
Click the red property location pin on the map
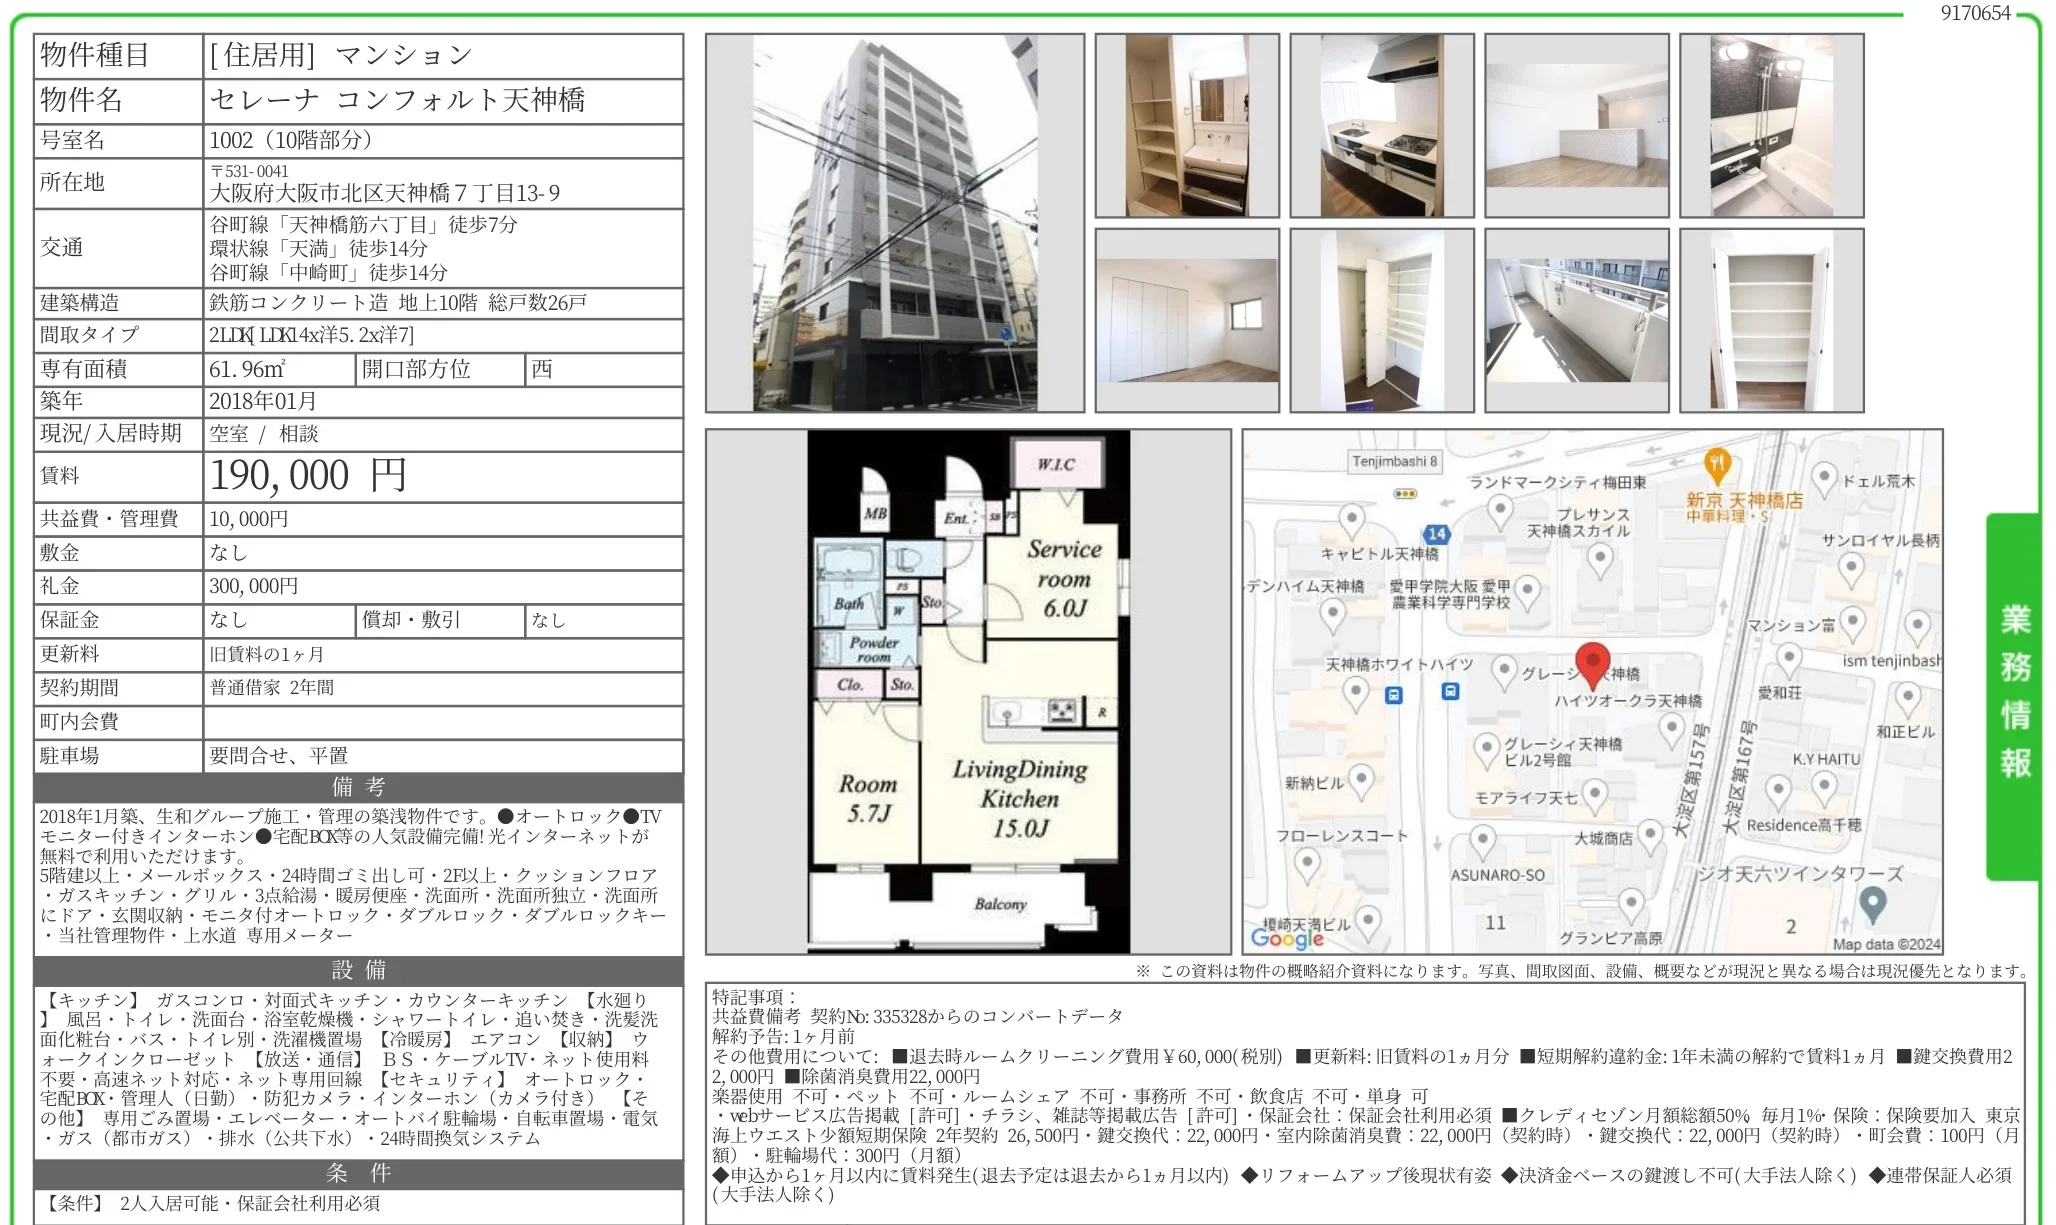(1592, 663)
